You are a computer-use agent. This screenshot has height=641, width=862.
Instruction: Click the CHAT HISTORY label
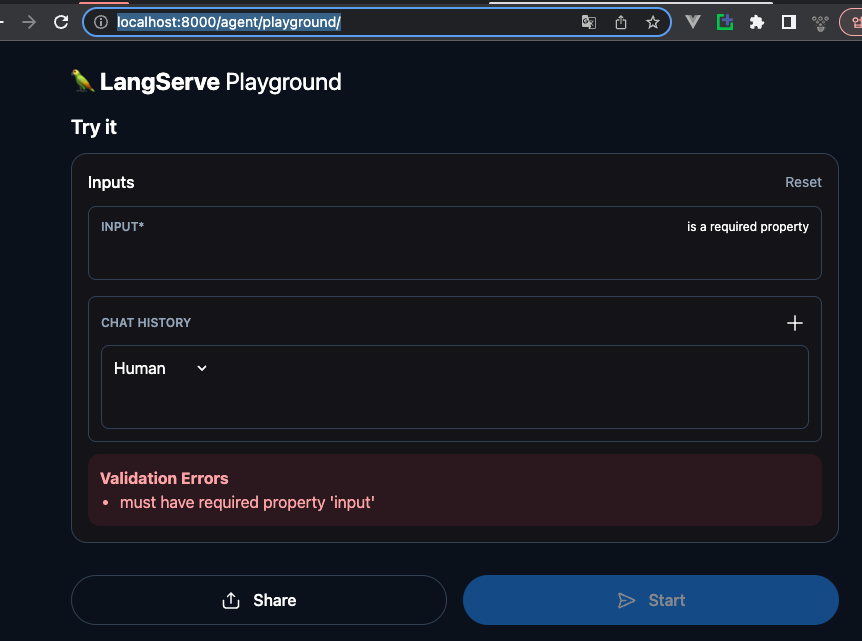click(146, 323)
